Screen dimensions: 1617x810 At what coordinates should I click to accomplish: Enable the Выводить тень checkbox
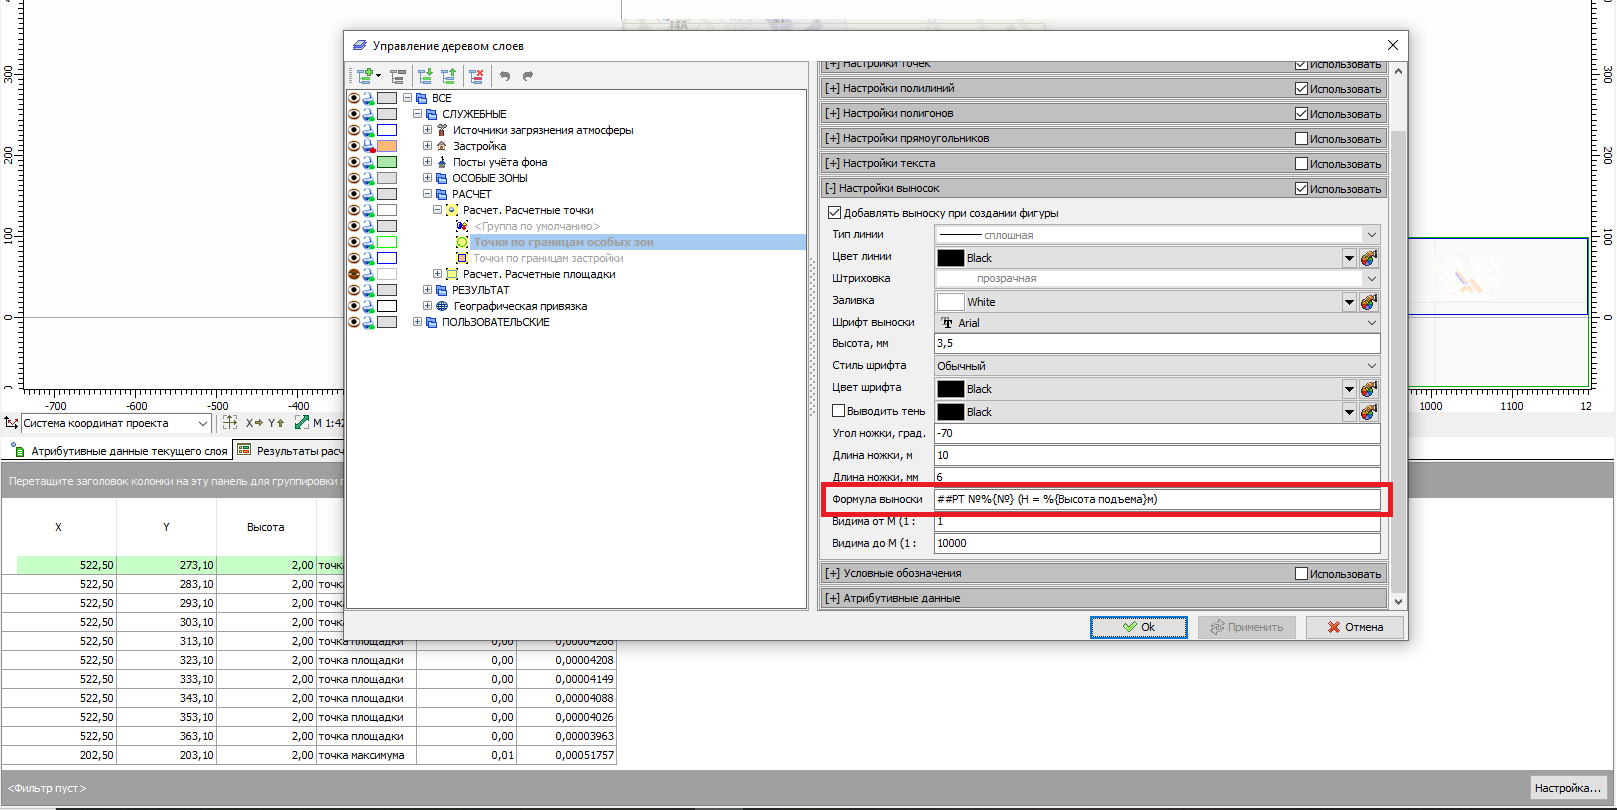pos(839,411)
